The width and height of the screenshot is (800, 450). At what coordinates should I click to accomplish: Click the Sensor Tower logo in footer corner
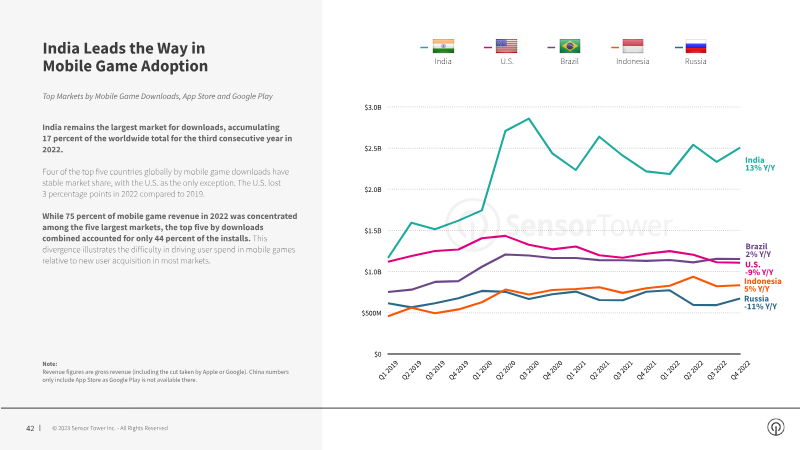pyautogui.click(x=776, y=427)
